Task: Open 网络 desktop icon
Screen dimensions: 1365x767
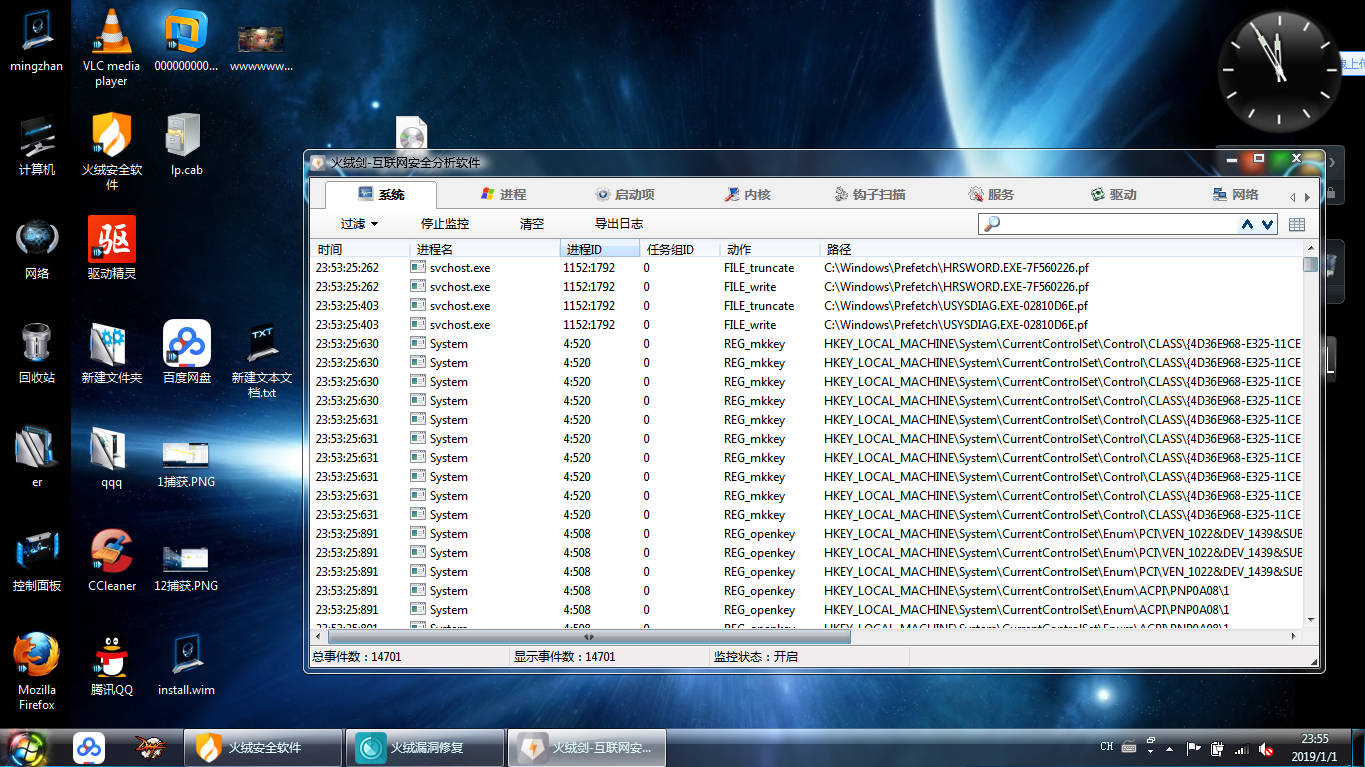Action: [37, 250]
